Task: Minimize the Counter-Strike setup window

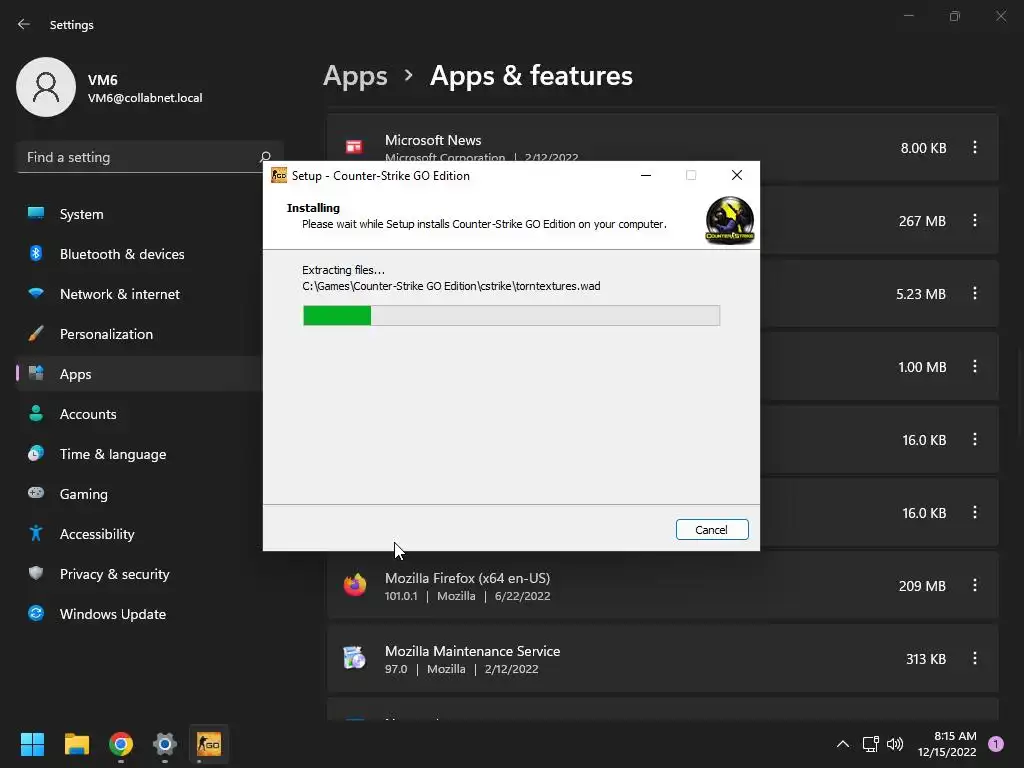Action: (x=646, y=175)
